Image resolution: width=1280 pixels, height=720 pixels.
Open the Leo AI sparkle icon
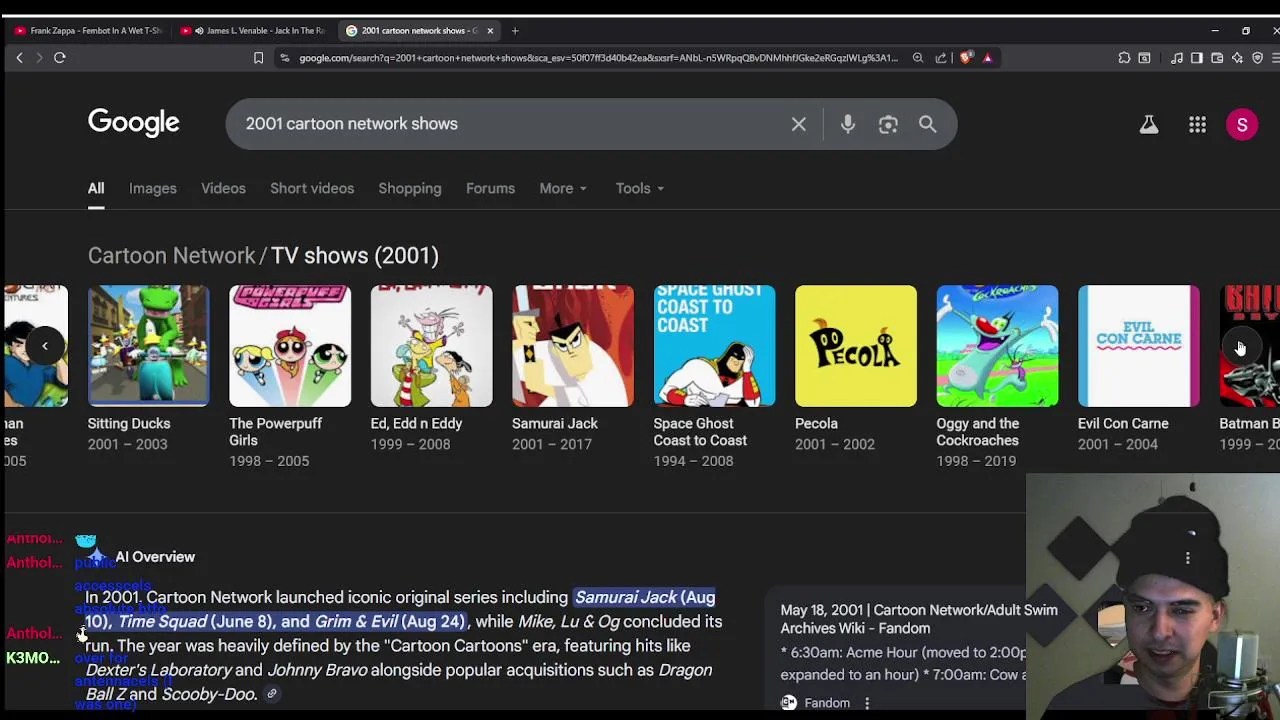(x=1237, y=58)
